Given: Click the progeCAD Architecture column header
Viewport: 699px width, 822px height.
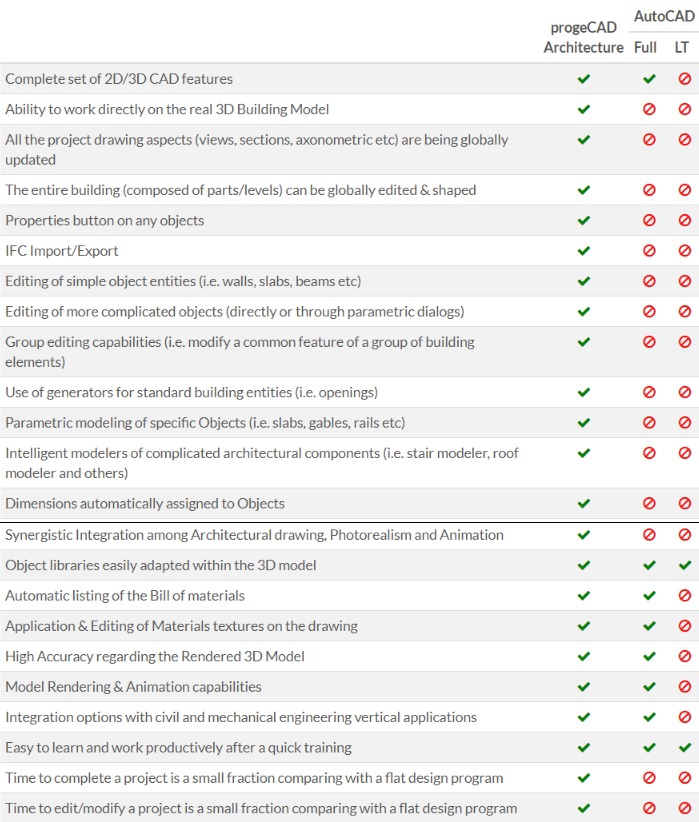Looking at the screenshot, I should tap(583, 37).
